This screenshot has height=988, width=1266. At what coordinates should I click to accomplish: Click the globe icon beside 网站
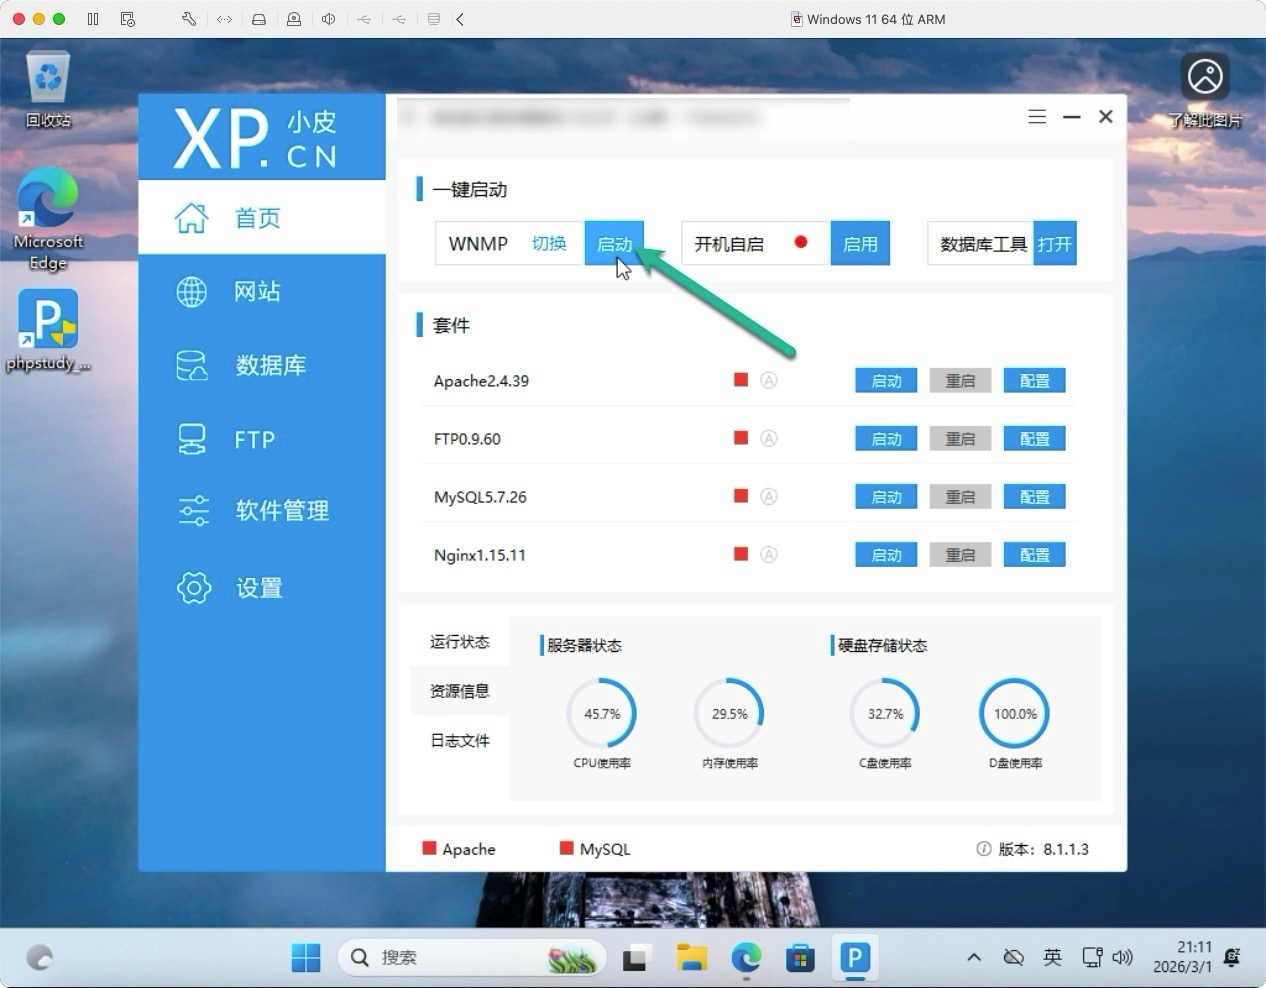tap(191, 291)
